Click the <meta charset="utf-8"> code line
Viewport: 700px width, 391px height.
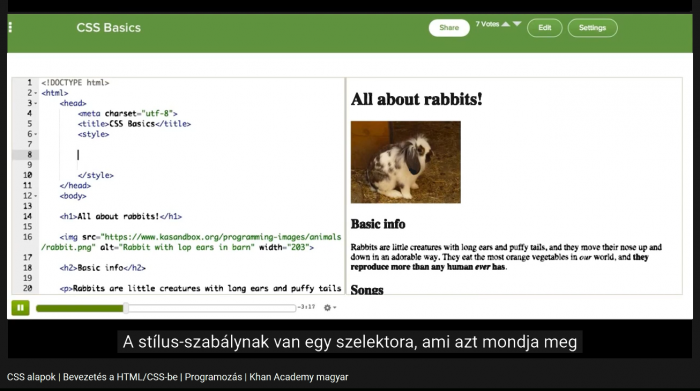point(128,113)
